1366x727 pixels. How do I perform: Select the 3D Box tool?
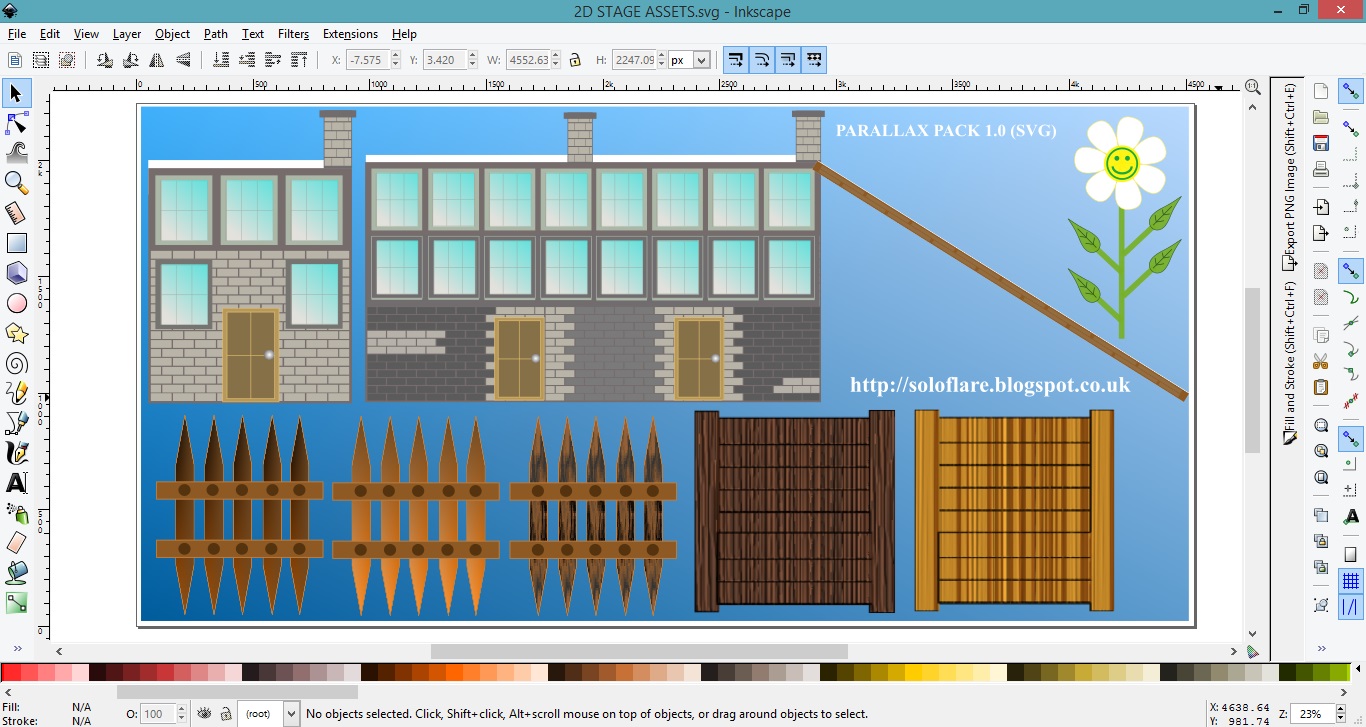click(x=16, y=273)
